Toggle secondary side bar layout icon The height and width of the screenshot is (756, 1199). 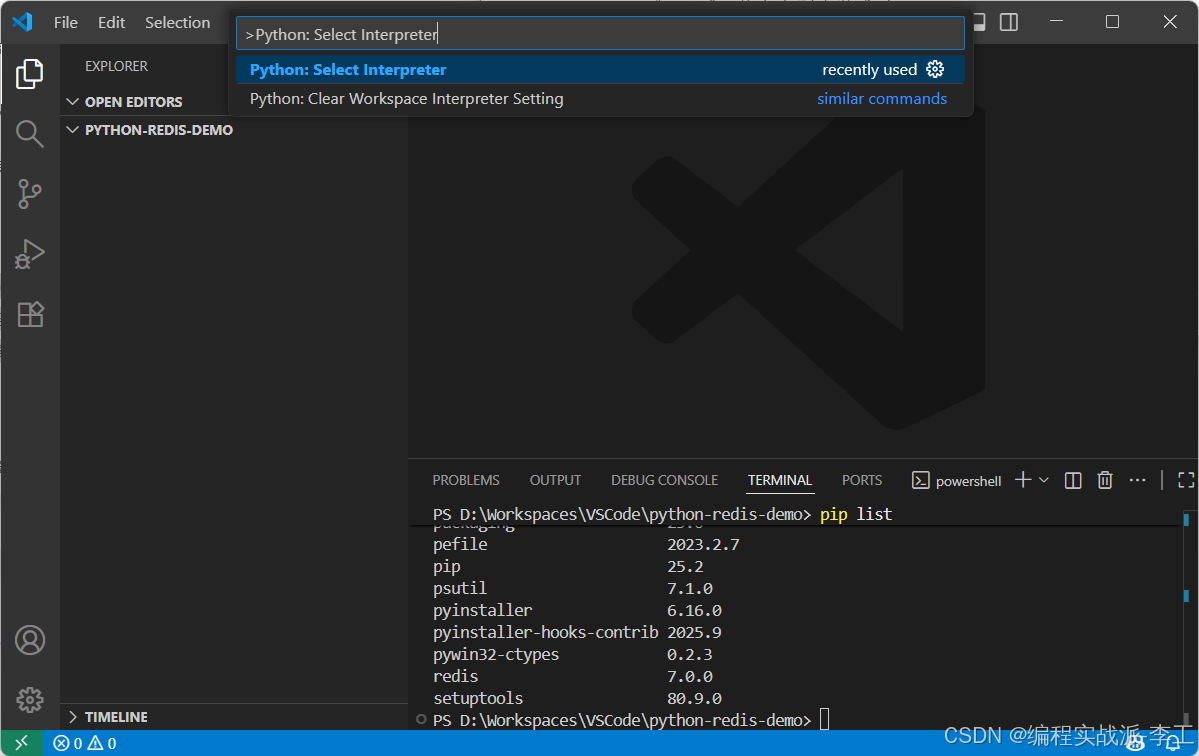pyautogui.click(x=1009, y=21)
